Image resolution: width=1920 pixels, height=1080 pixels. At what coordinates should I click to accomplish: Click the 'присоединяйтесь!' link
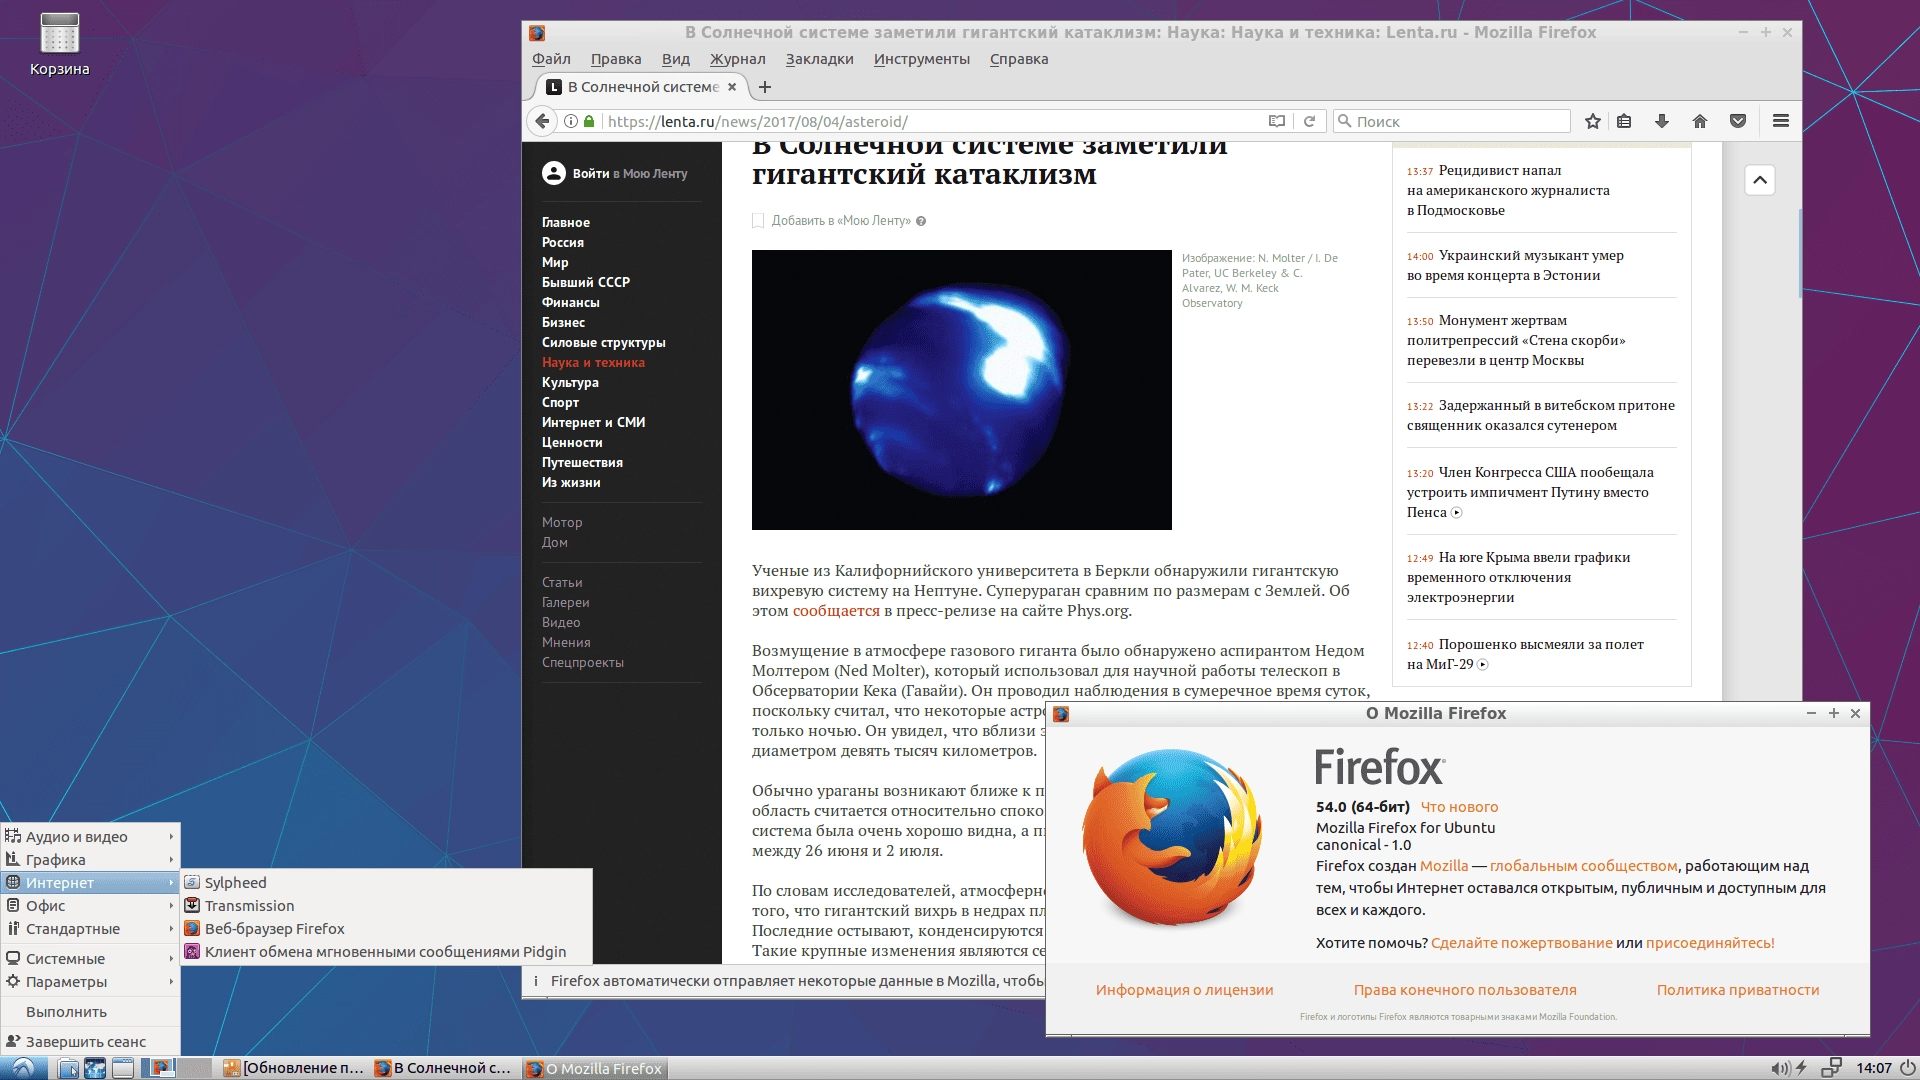pyautogui.click(x=1710, y=943)
